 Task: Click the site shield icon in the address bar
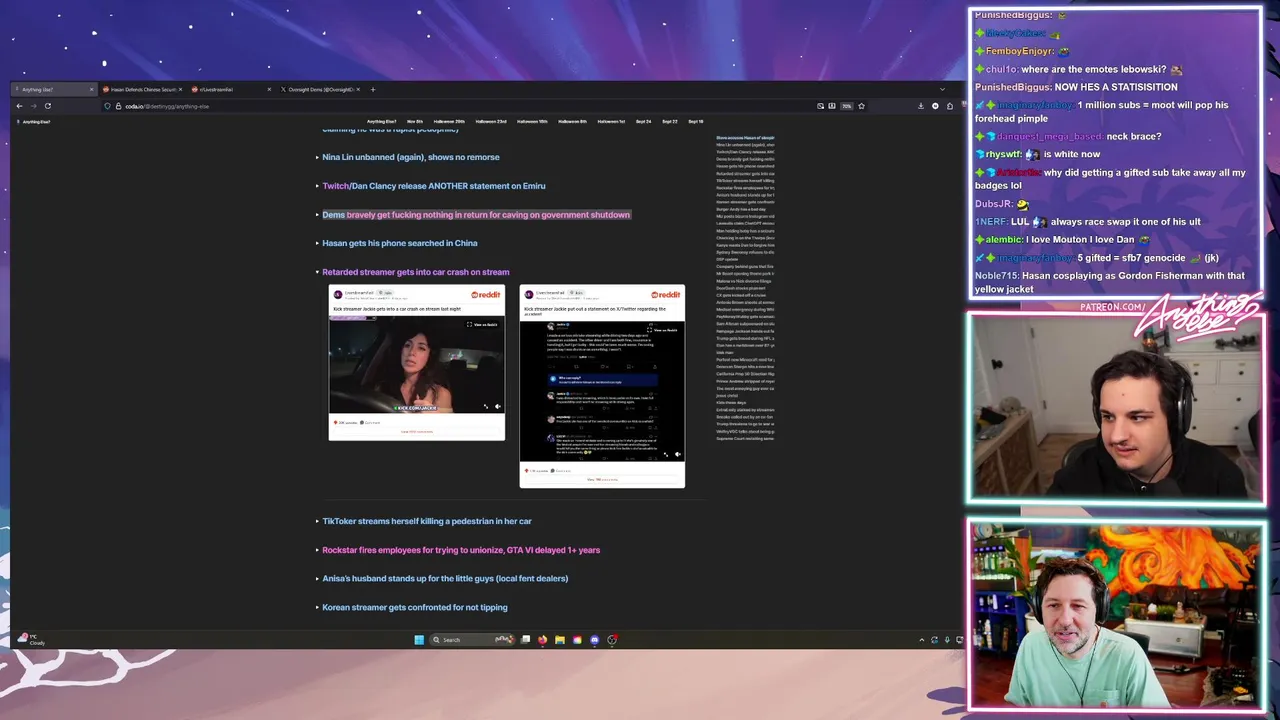(x=107, y=106)
